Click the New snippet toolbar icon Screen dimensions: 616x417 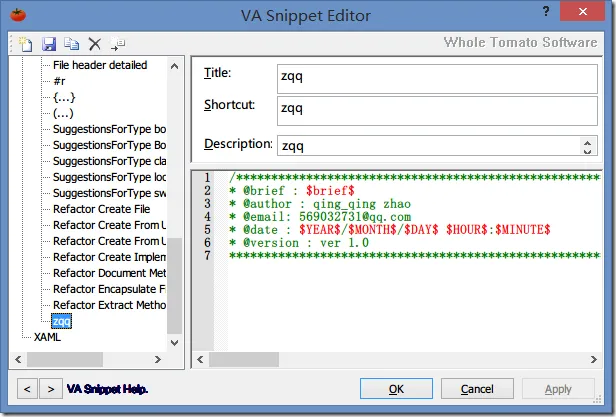point(26,43)
